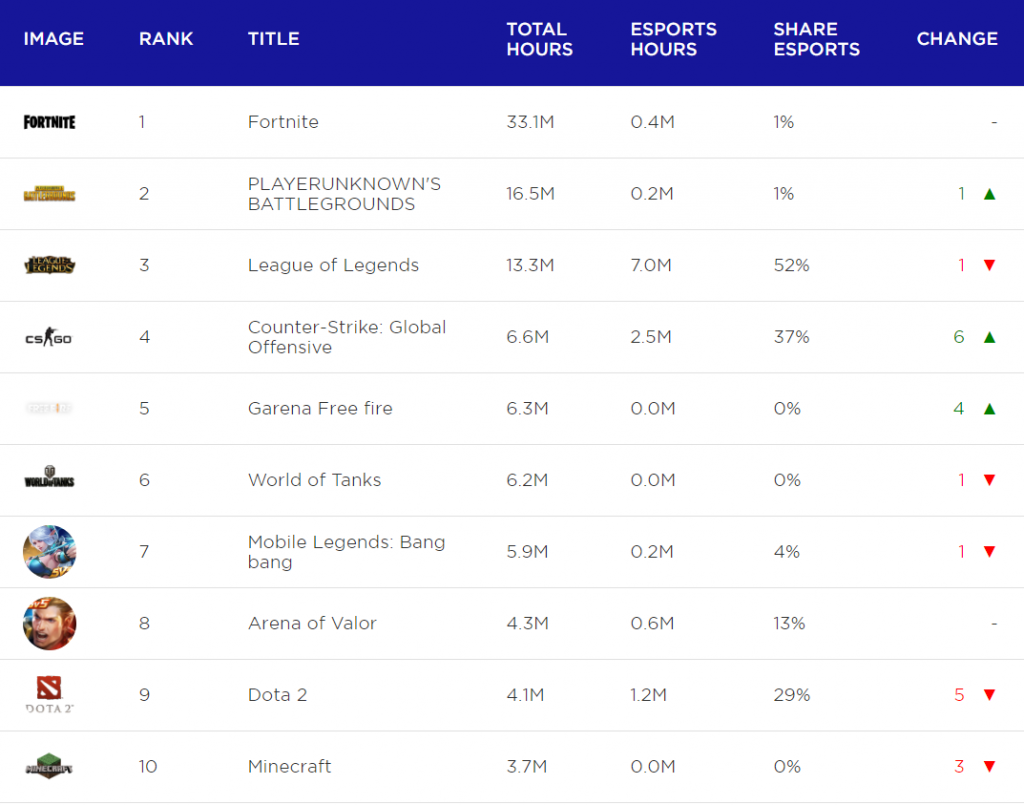1024x805 pixels.
Task: Select the Mobile Legends: Bang bang title
Action: 346,552
